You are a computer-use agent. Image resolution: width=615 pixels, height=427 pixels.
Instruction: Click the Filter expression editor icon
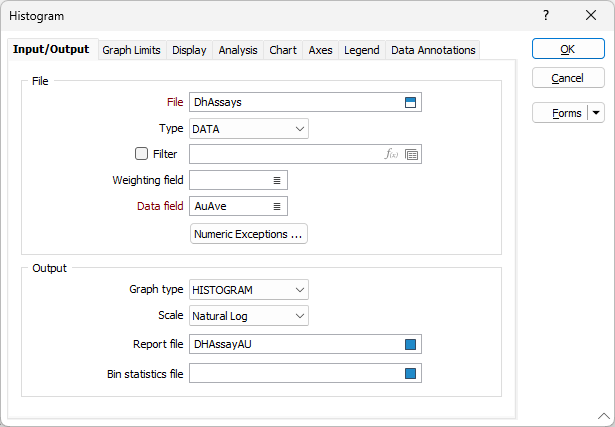click(x=392, y=154)
